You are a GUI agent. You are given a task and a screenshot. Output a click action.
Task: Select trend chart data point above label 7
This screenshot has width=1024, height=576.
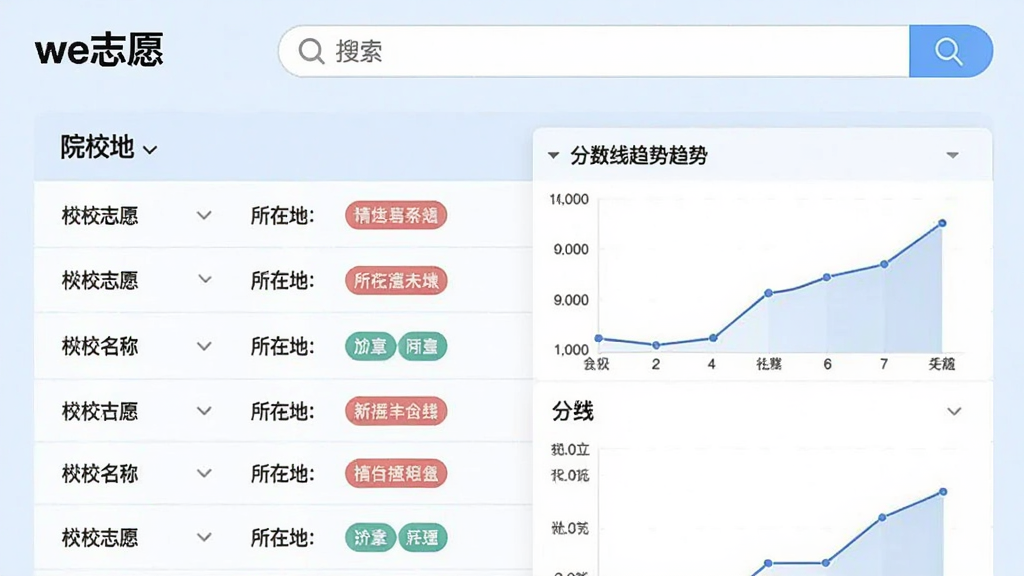tap(884, 264)
